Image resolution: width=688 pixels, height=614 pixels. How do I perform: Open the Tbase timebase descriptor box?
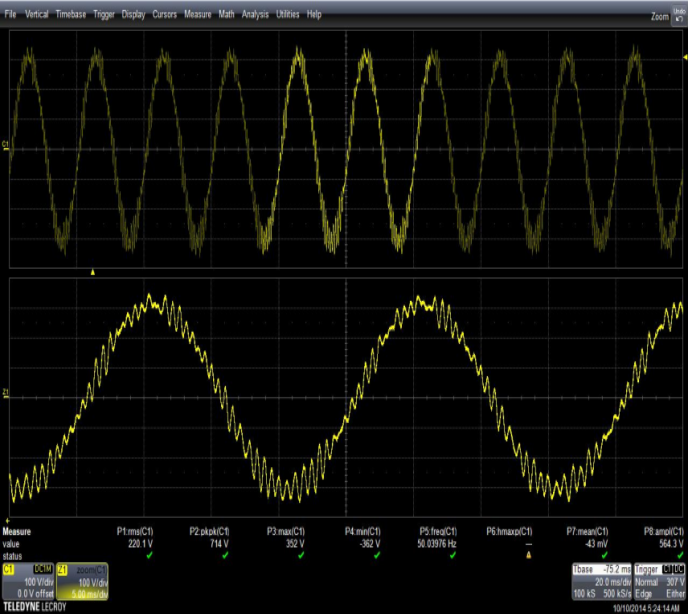point(600,580)
